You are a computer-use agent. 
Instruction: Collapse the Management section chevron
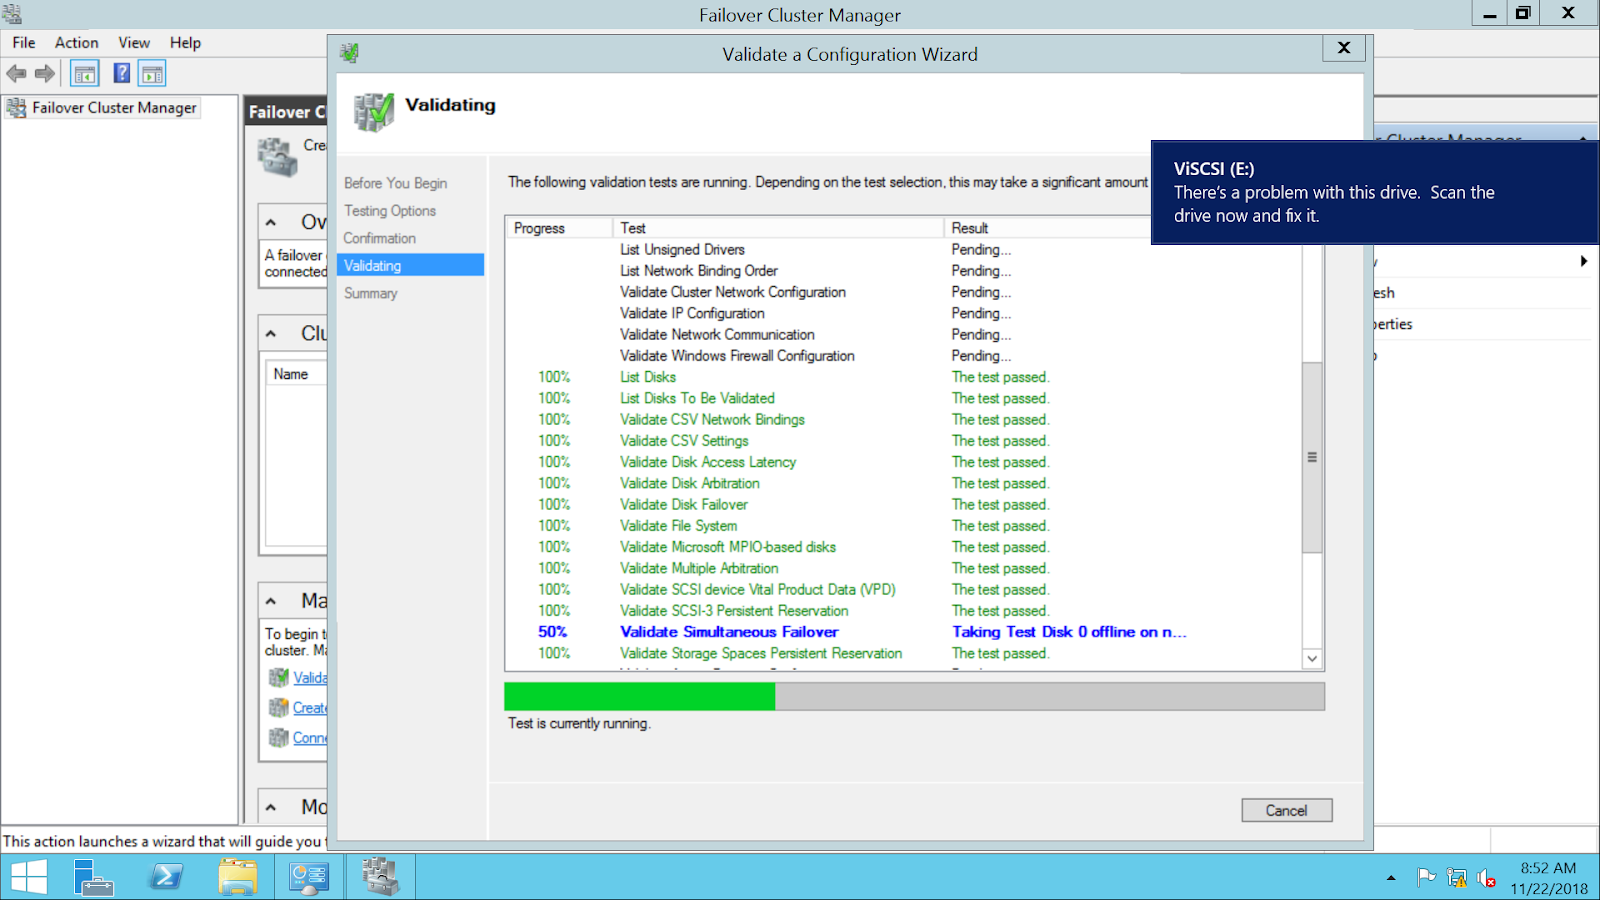click(271, 601)
